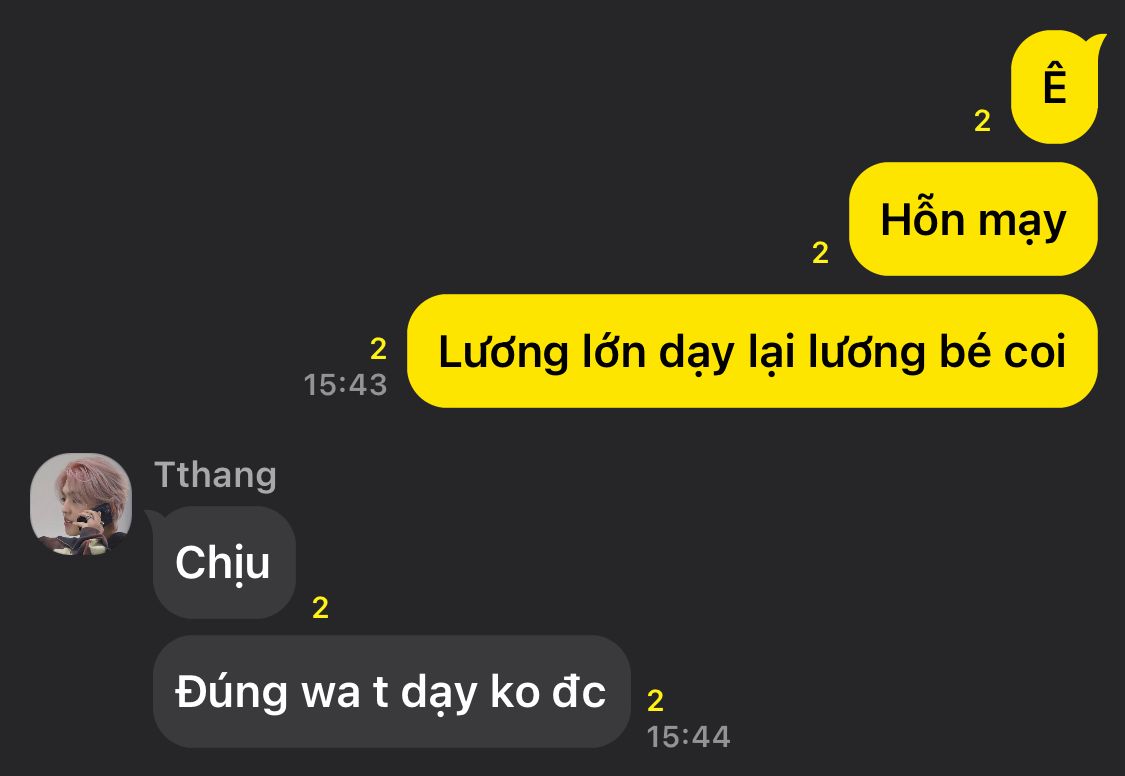Tap unread count beside "Hỗn mạy" bubble

click(820, 252)
